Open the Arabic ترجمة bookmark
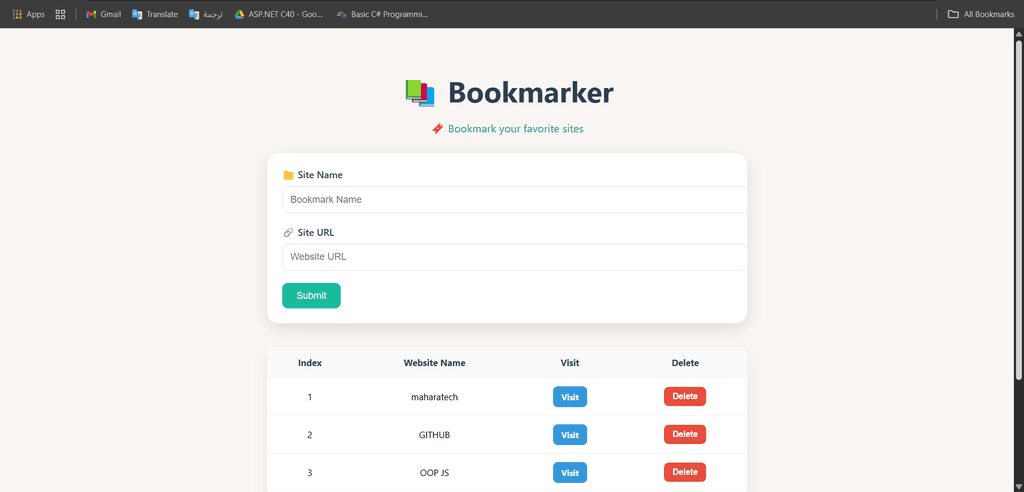Image resolution: width=1024 pixels, height=492 pixels. [x=206, y=14]
